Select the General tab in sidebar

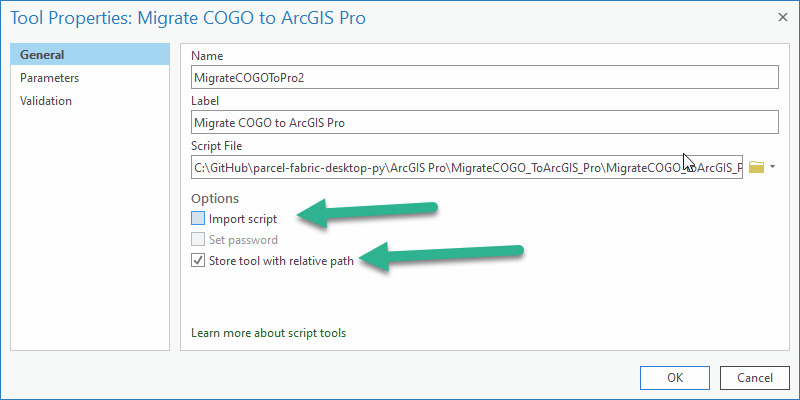click(42, 55)
